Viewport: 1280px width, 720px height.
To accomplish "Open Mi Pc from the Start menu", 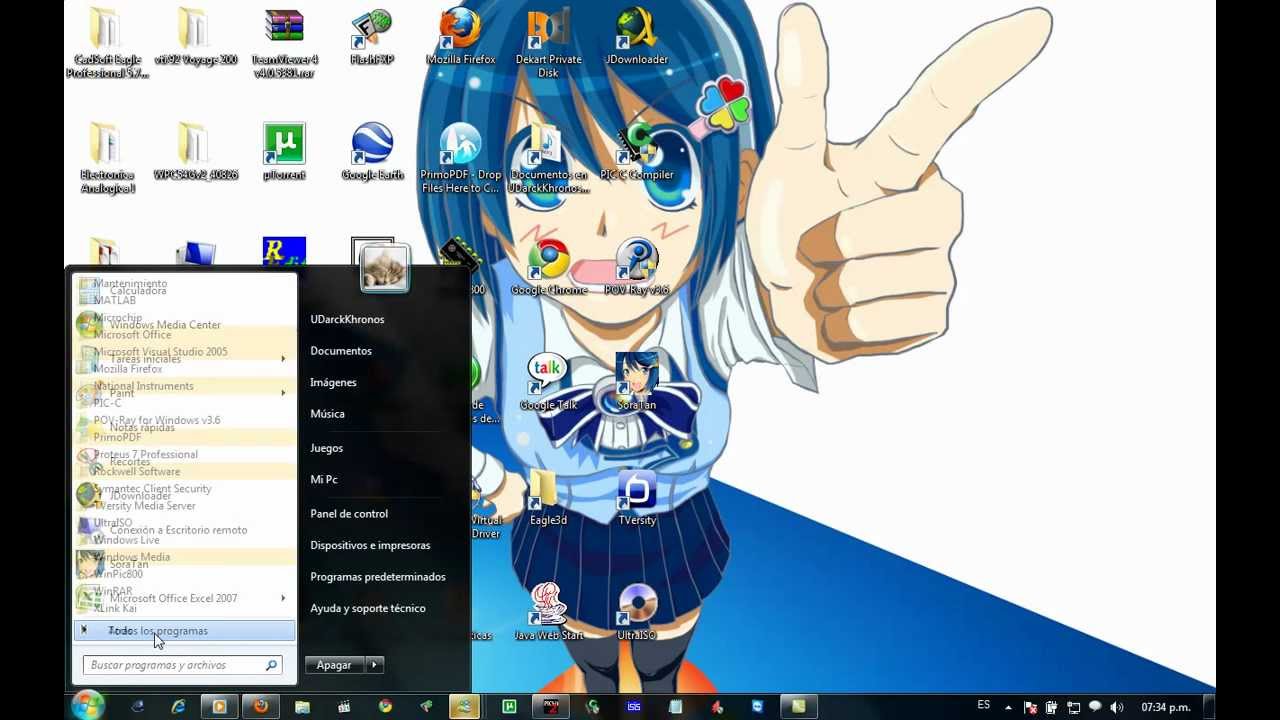I will (324, 479).
